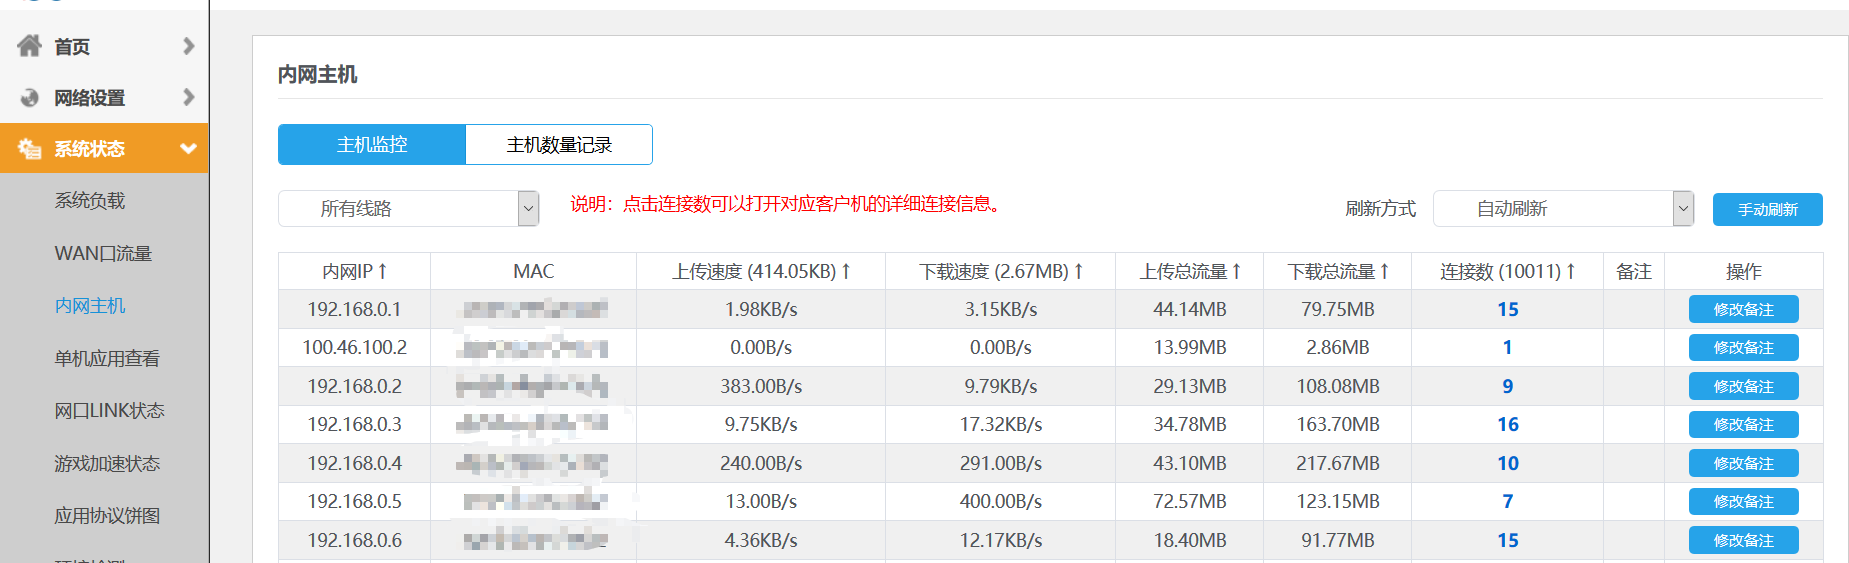This screenshot has width=1849, height=563.
Task: Go to WAN口流量 in the sidebar
Action: [x=103, y=254]
